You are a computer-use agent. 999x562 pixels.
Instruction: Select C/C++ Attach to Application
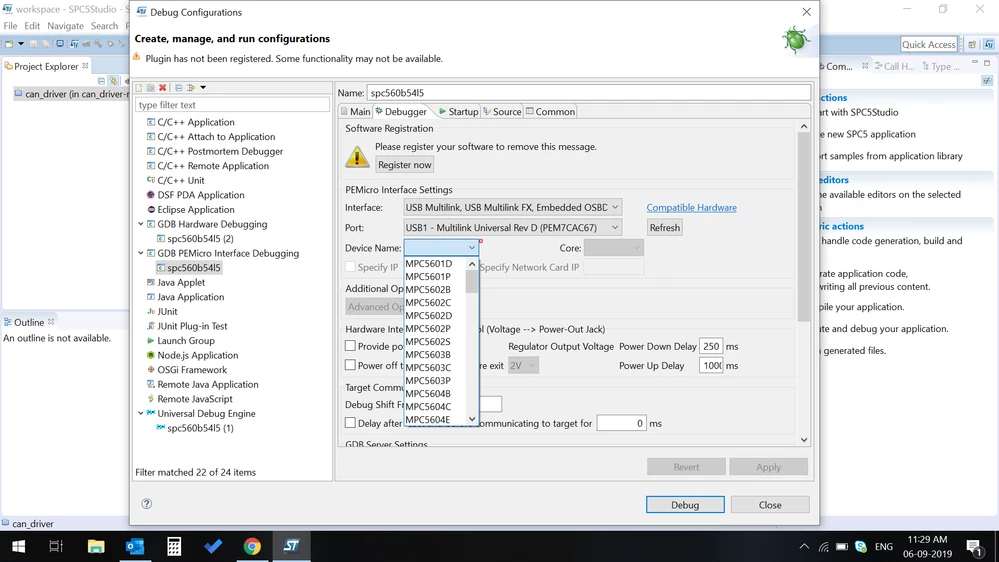pos(216,136)
